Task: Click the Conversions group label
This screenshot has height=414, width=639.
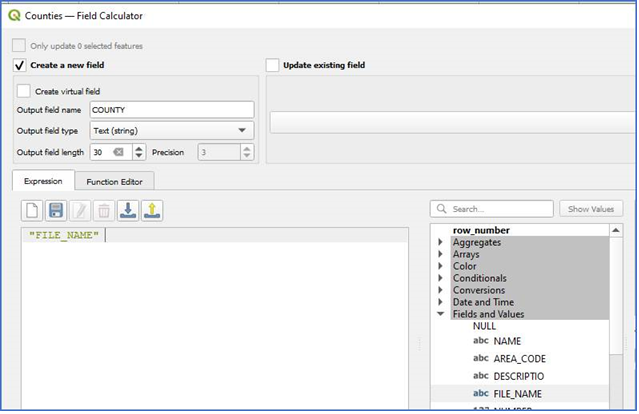Action: (x=479, y=290)
